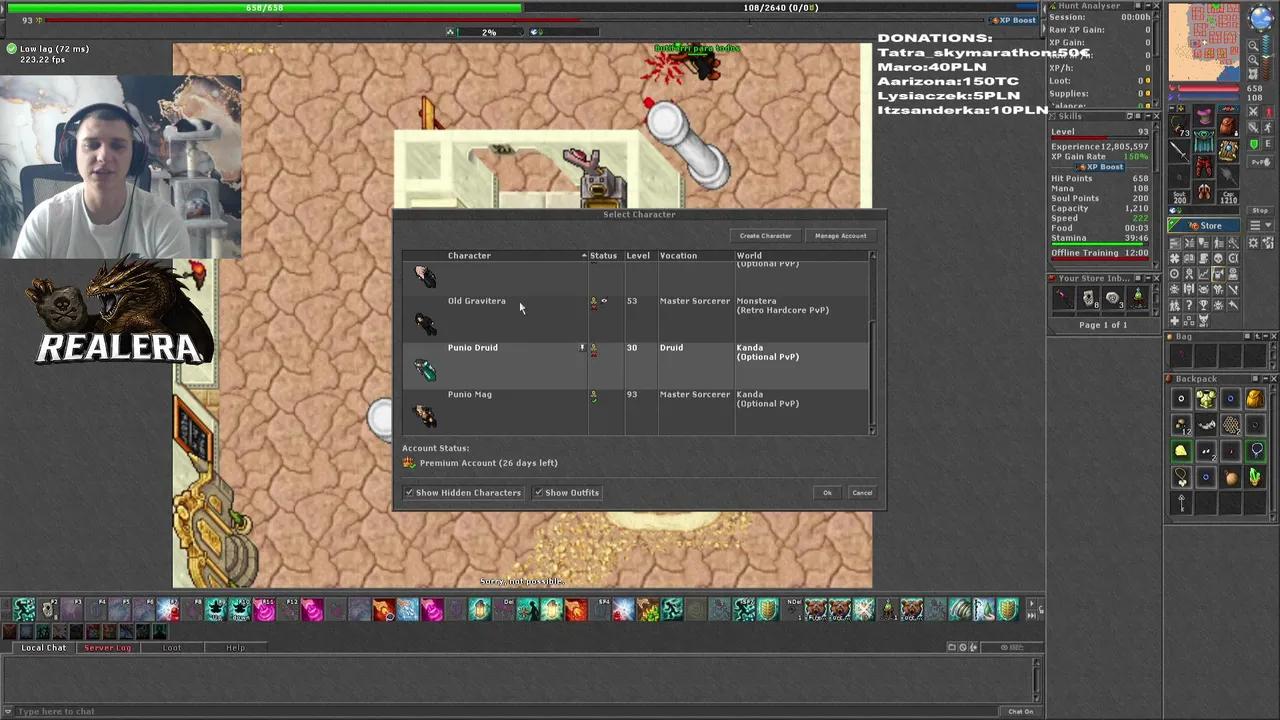1280x720 pixels.
Task: Switch to the Server Log tab
Action: 107,648
